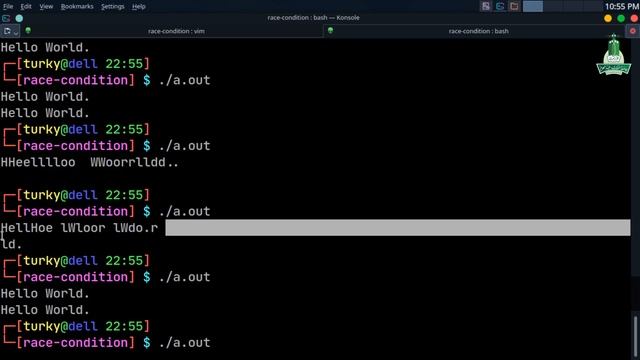
Task: Click the window title 'race-condition : bash — Konsole'
Action: coord(313,18)
